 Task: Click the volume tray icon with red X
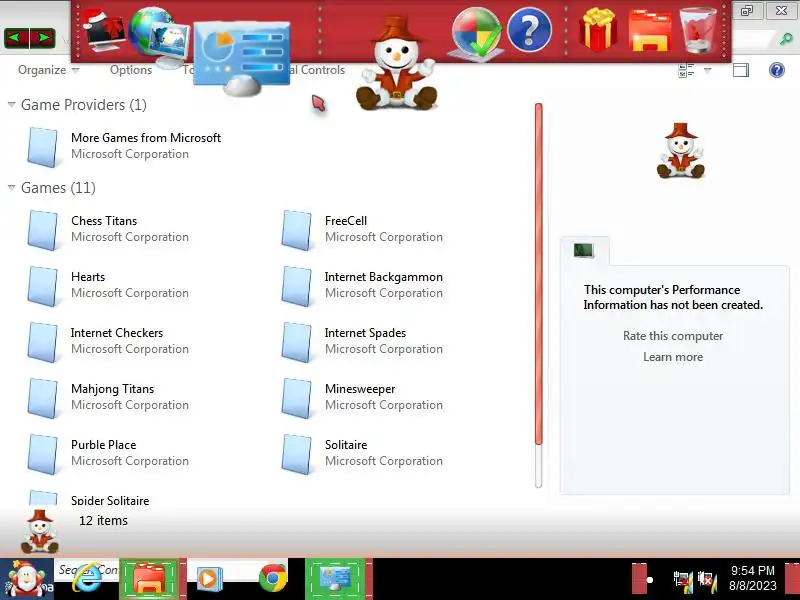708,580
